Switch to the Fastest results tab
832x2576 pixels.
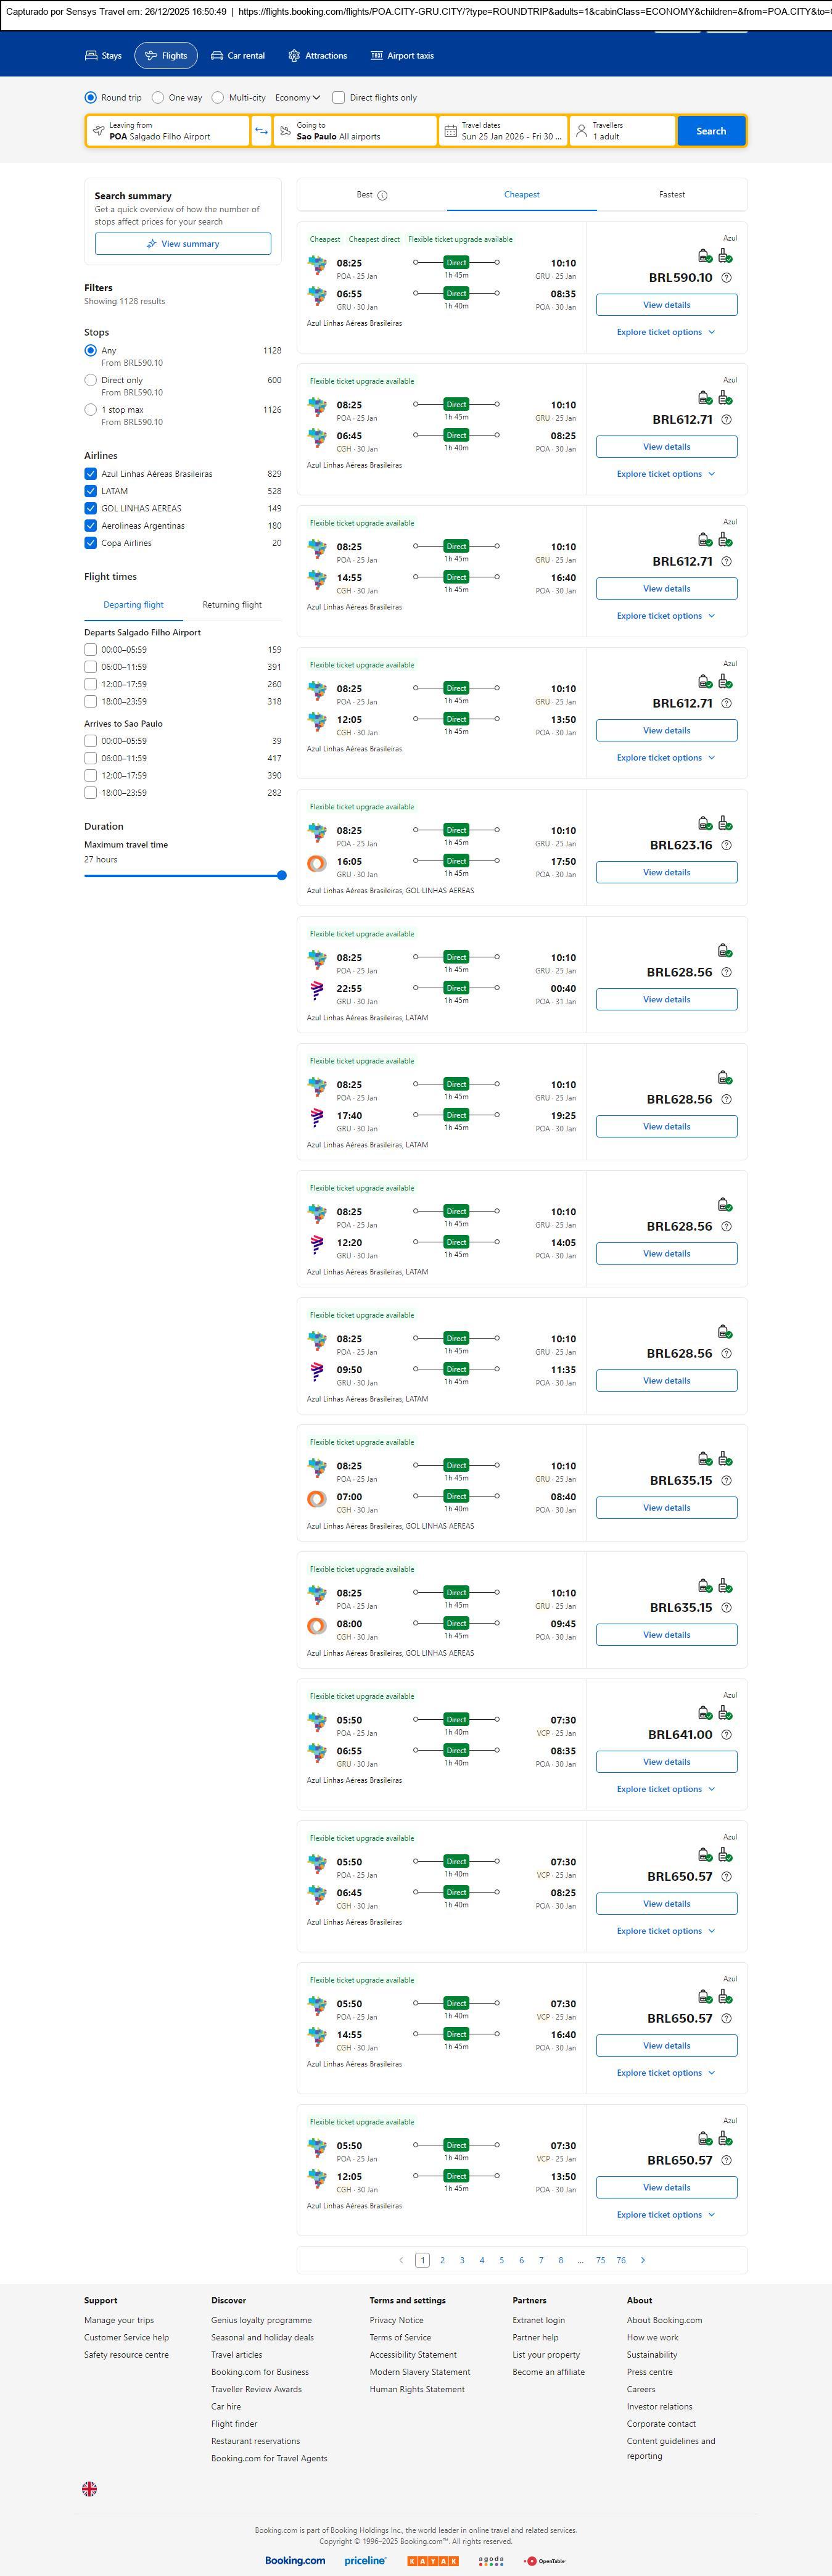click(x=672, y=195)
